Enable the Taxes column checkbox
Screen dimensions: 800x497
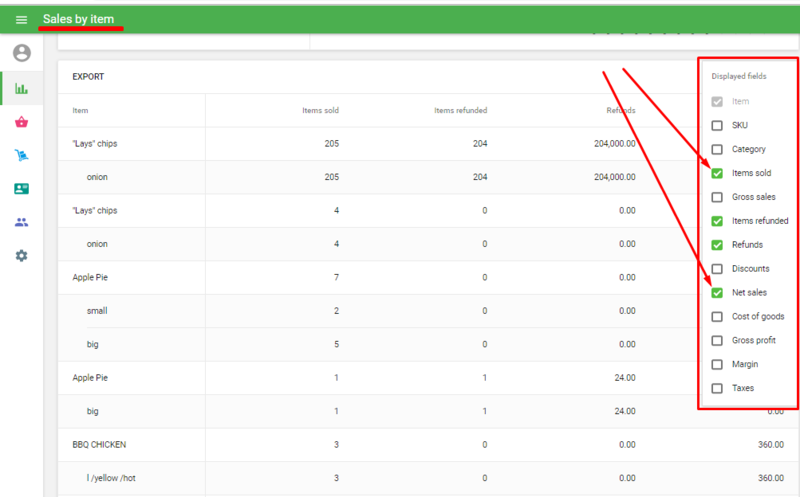(716, 388)
